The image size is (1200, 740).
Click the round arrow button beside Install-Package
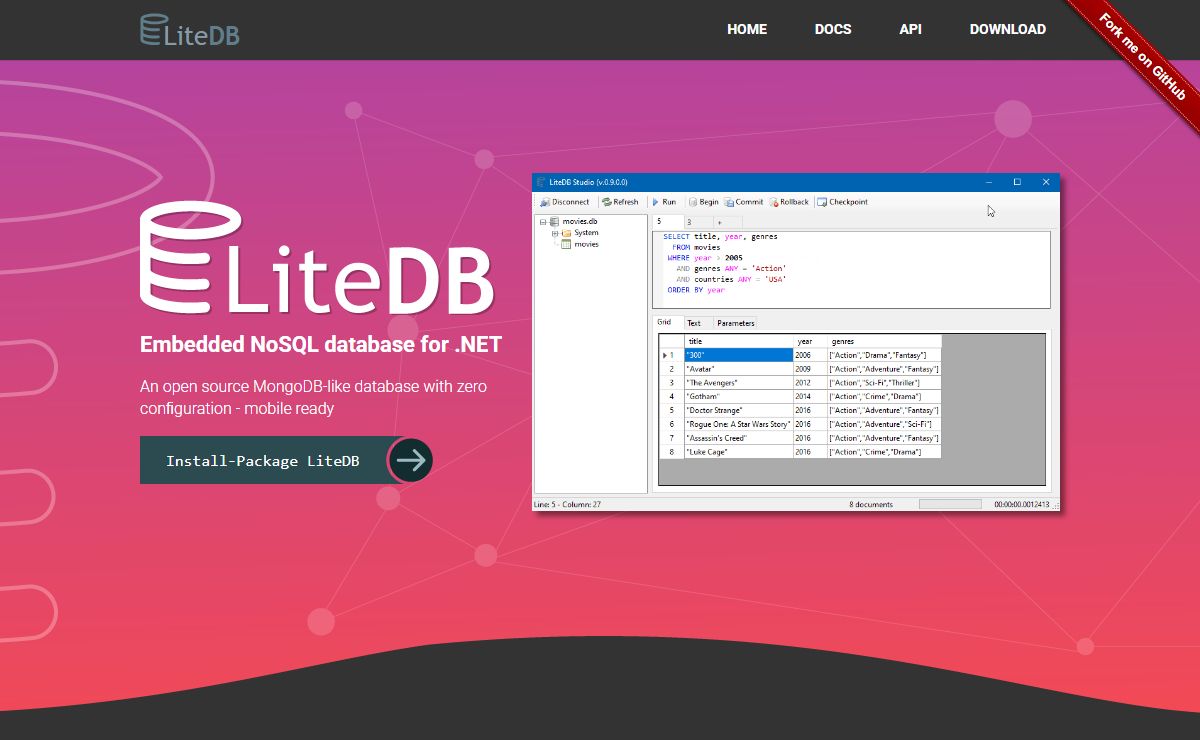coord(410,460)
